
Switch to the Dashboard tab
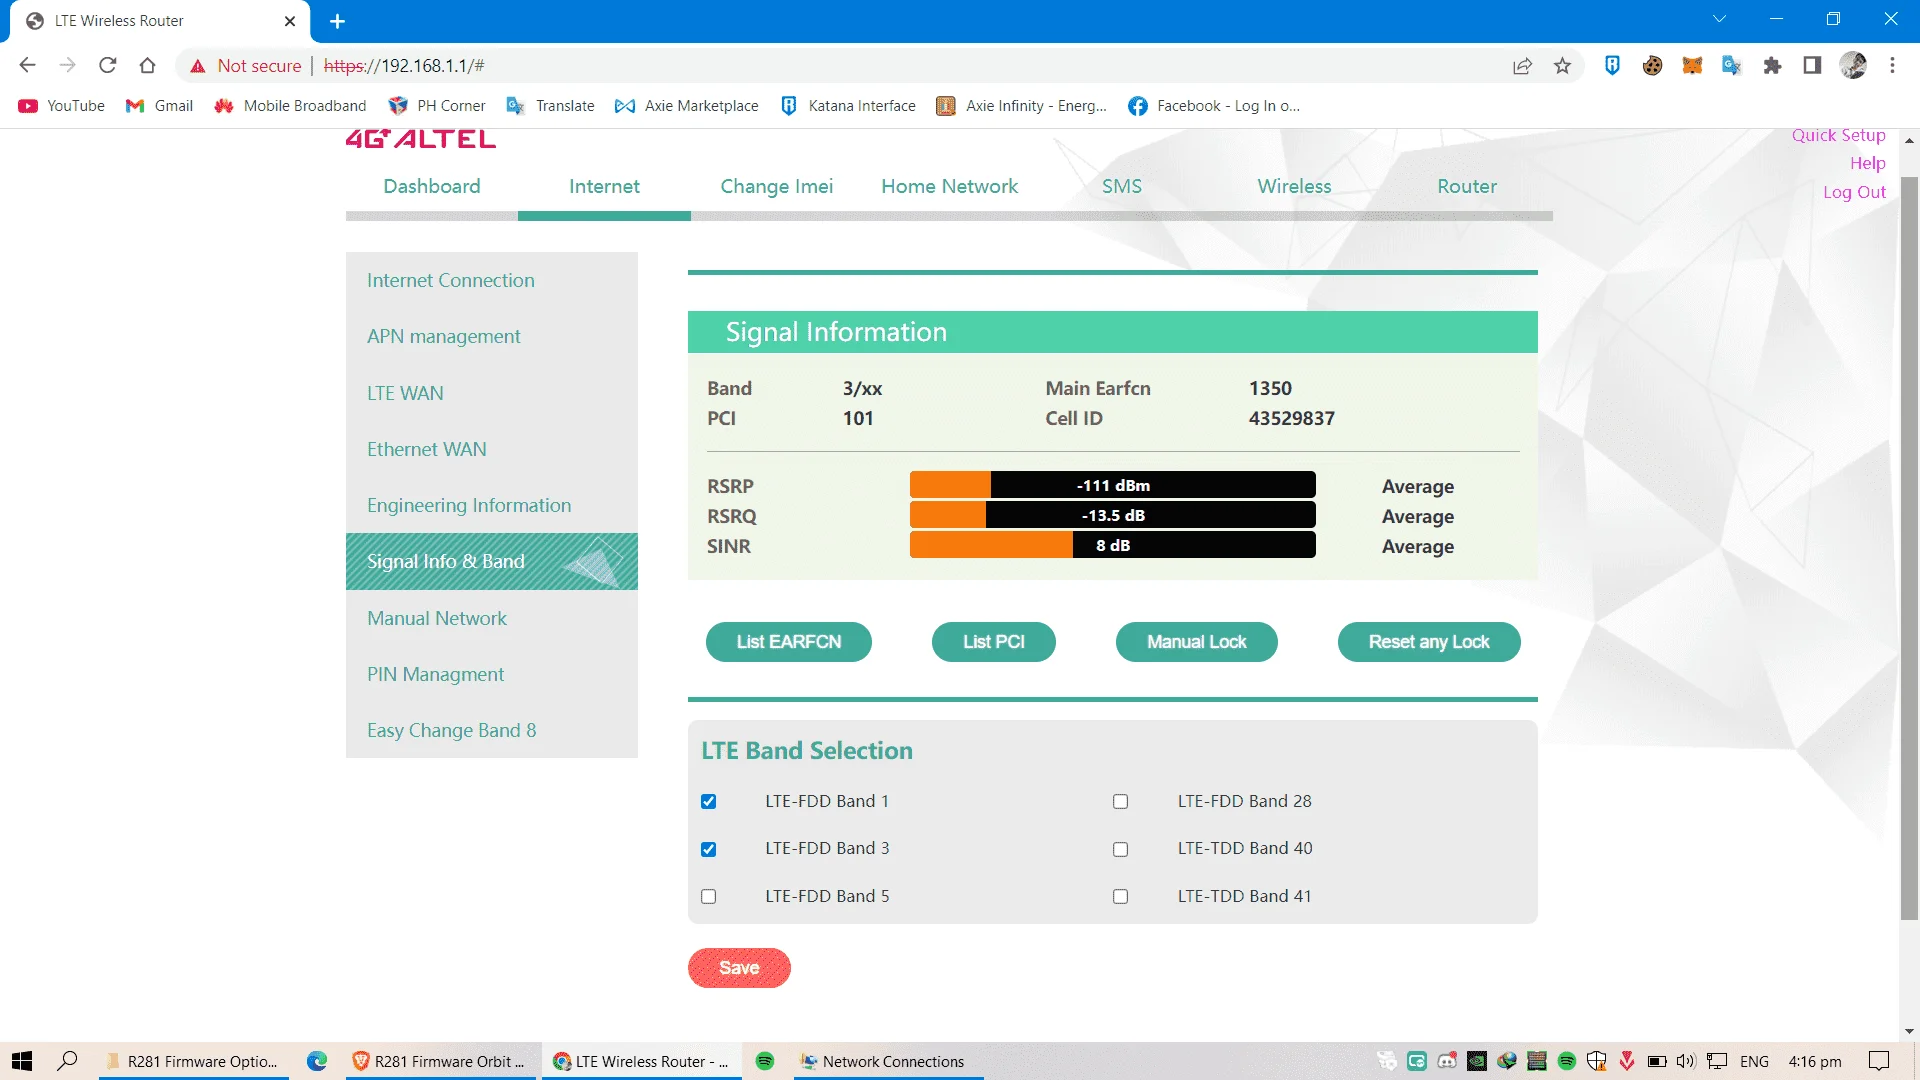pos(432,186)
